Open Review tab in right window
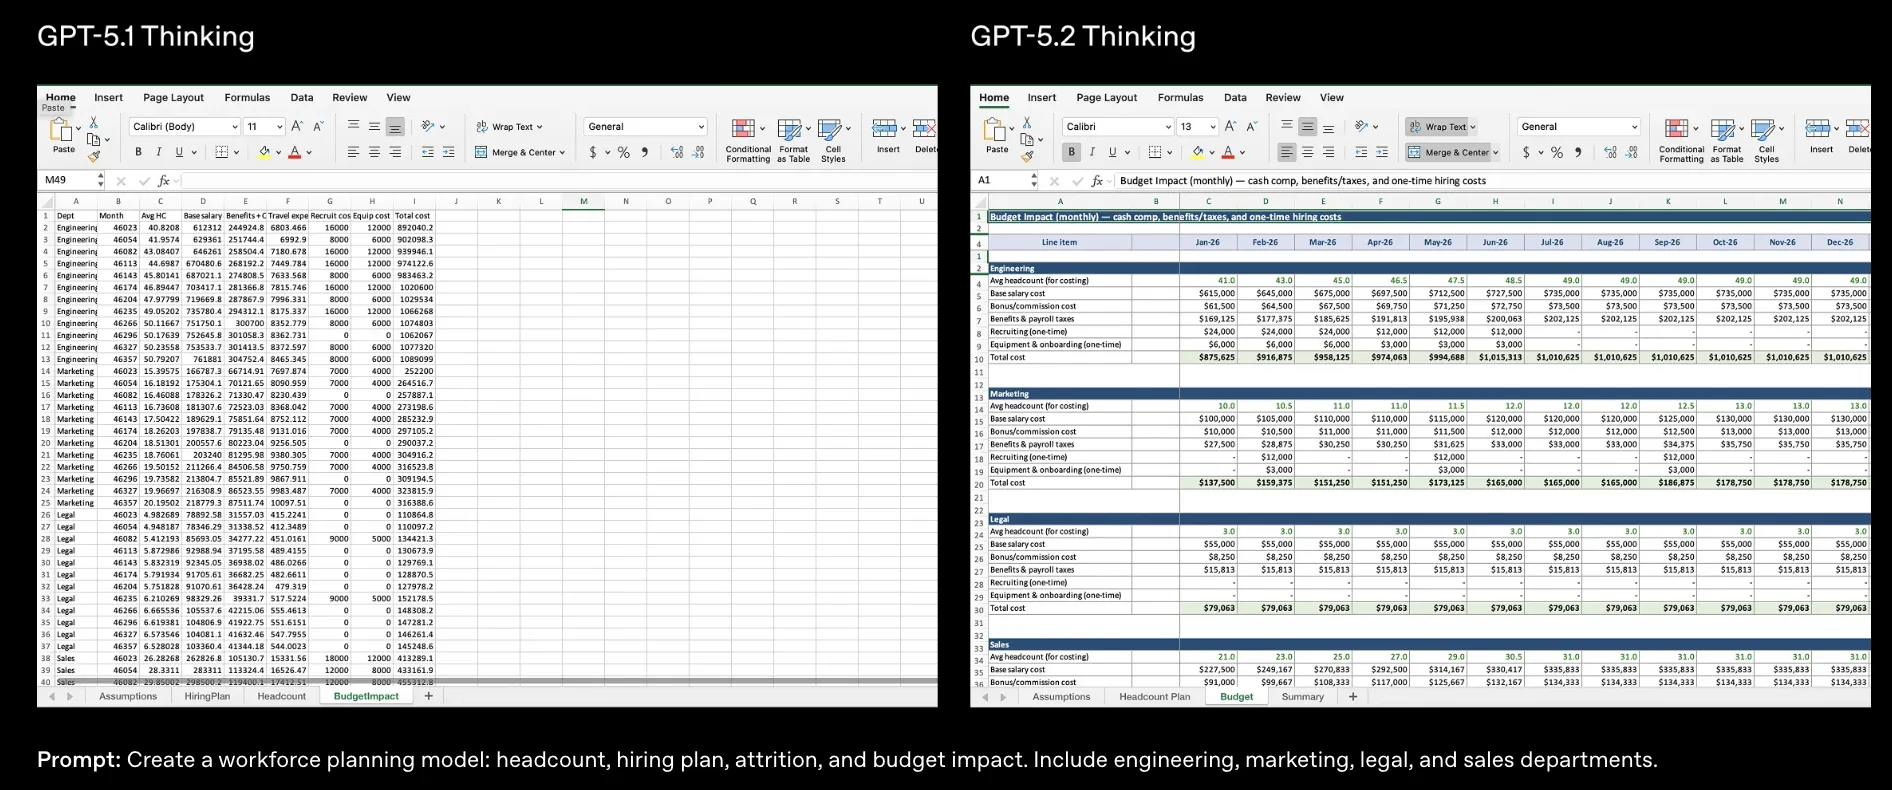The width and height of the screenshot is (1892, 790). click(1282, 97)
